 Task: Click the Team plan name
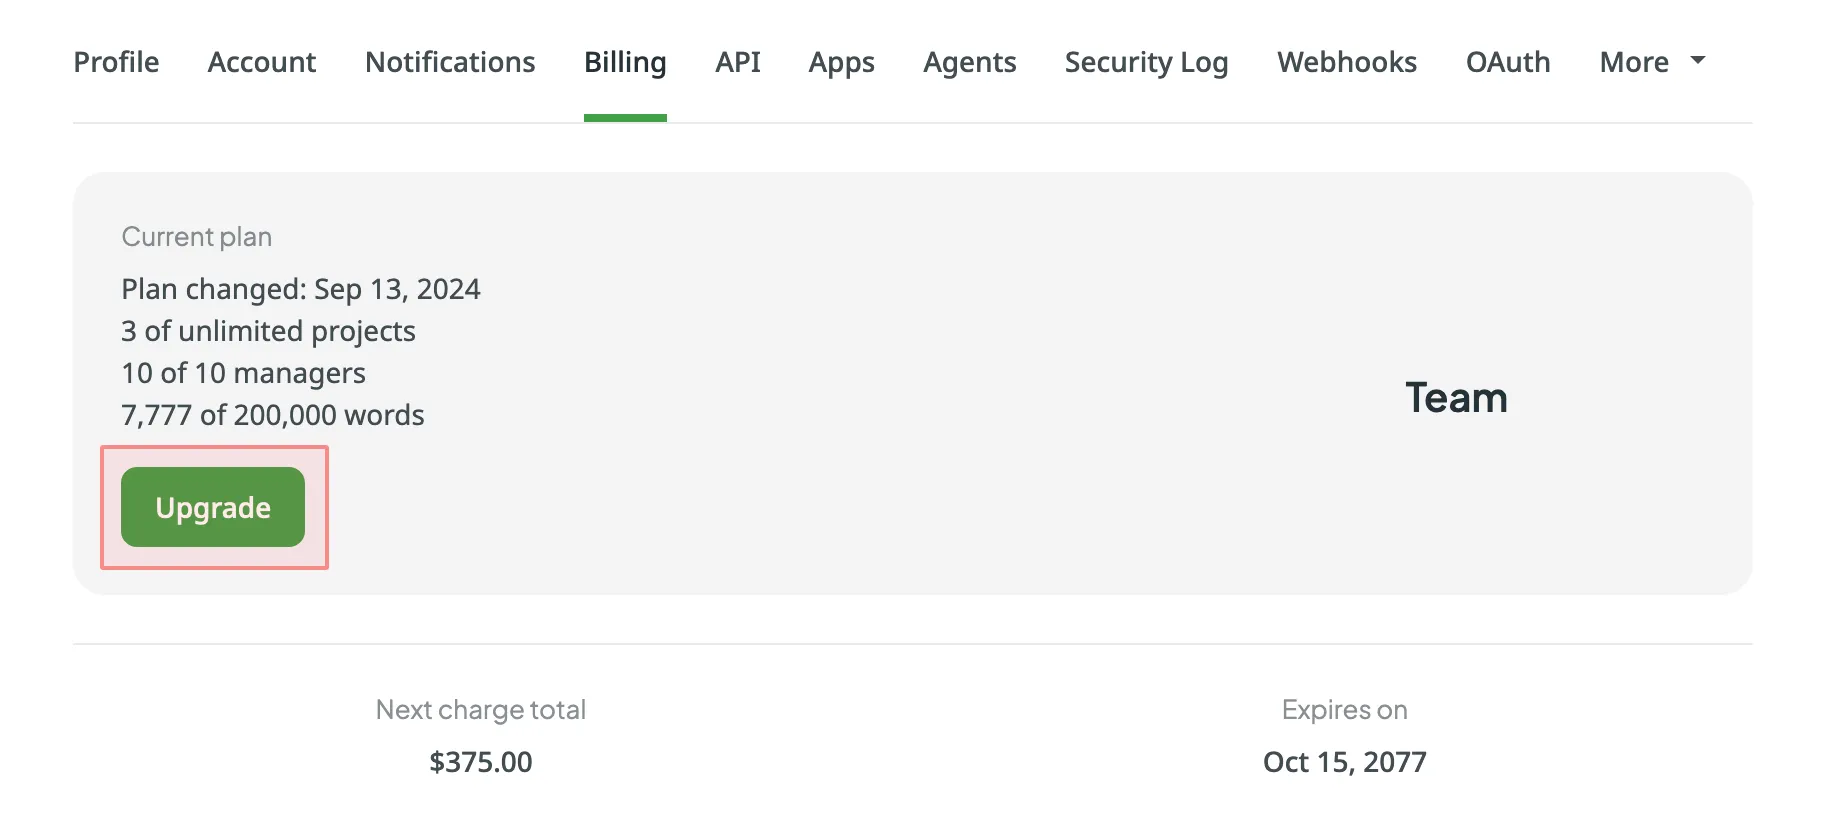(1456, 398)
